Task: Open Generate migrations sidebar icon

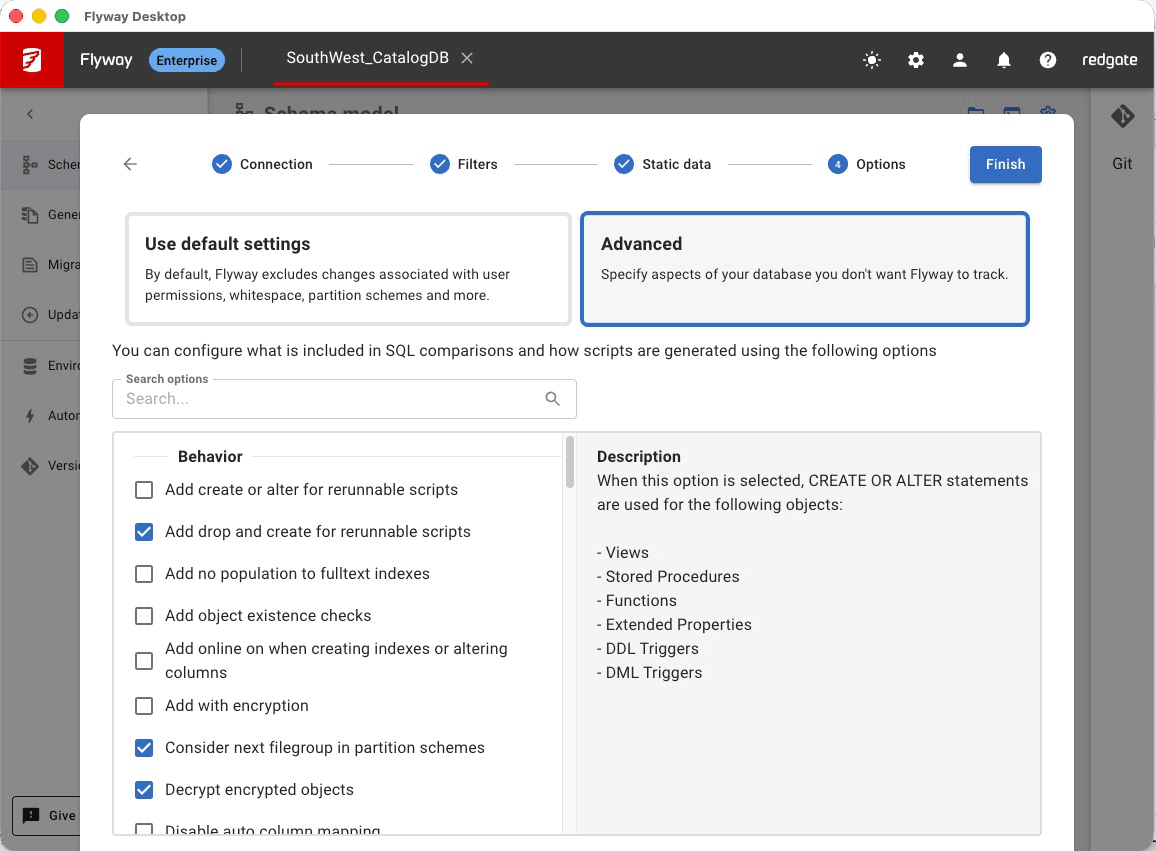Action: click(x=29, y=215)
